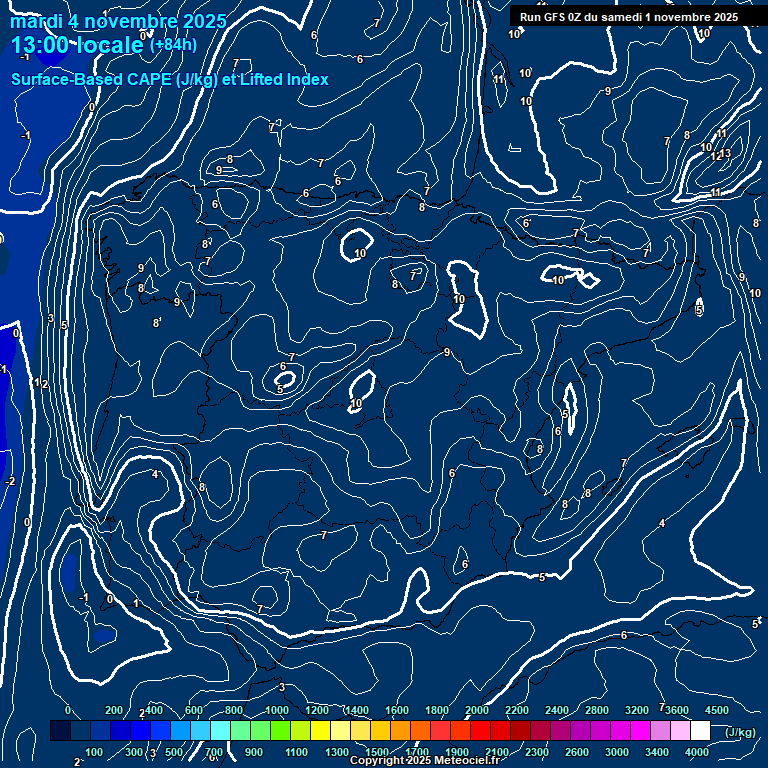The width and height of the screenshot is (768, 768).
Task: Click the '13:00 locale' time label
Action: (x=77, y=45)
